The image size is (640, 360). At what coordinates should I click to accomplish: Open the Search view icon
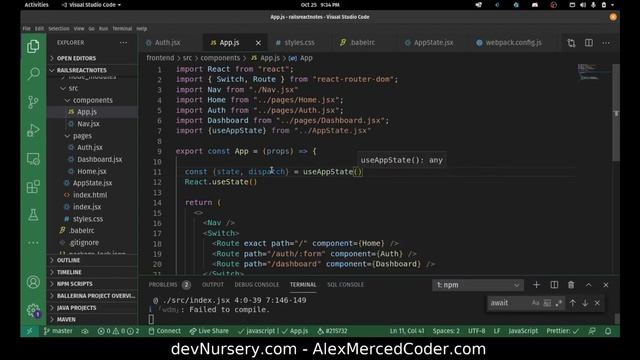tap(33, 74)
